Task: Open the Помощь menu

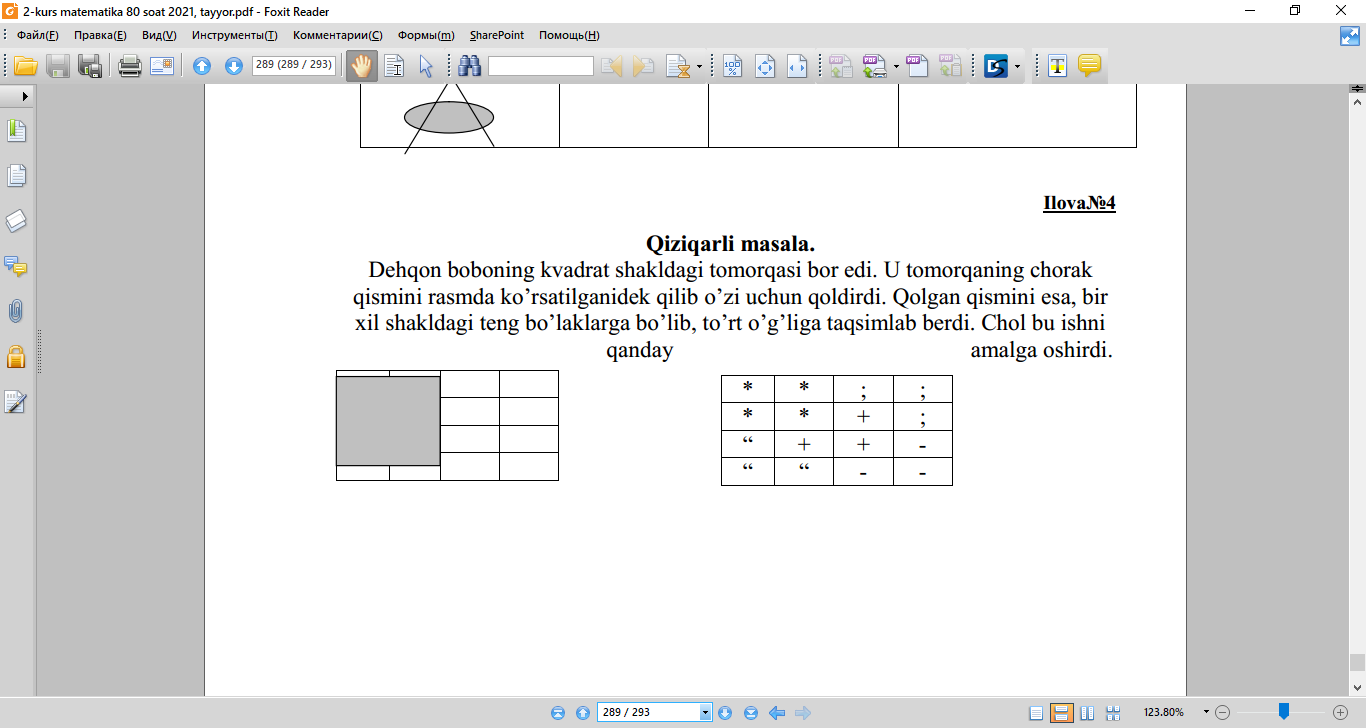Action: (569, 35)
